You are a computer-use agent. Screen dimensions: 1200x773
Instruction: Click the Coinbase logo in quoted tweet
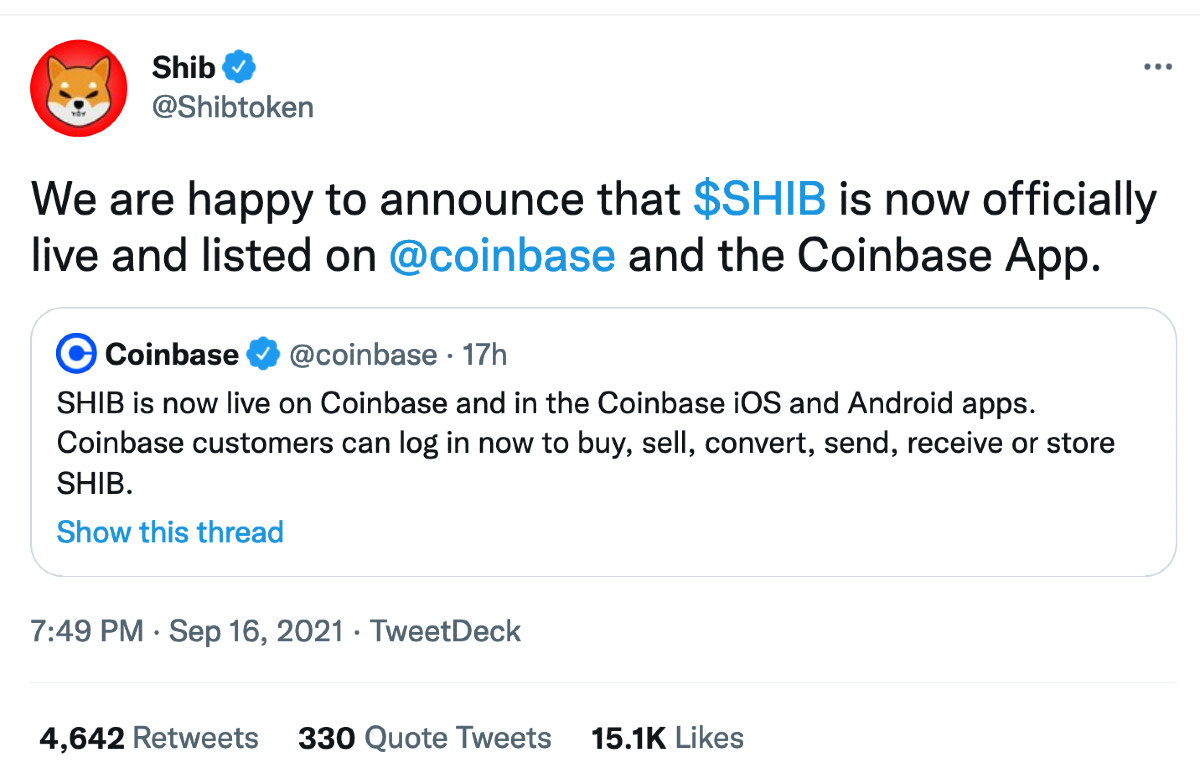pos(79,354)
